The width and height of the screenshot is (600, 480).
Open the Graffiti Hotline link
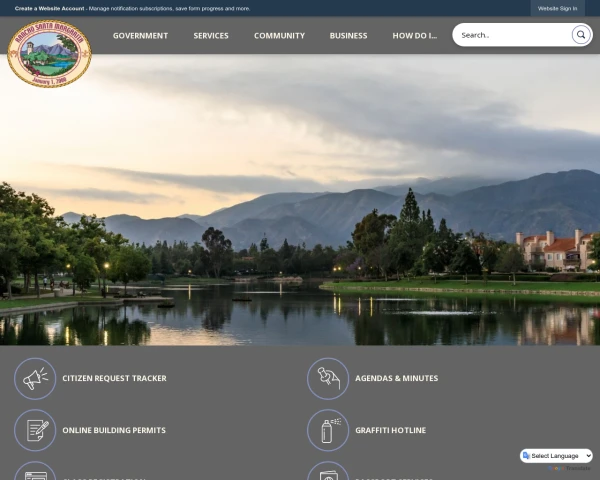click(390, 430)
